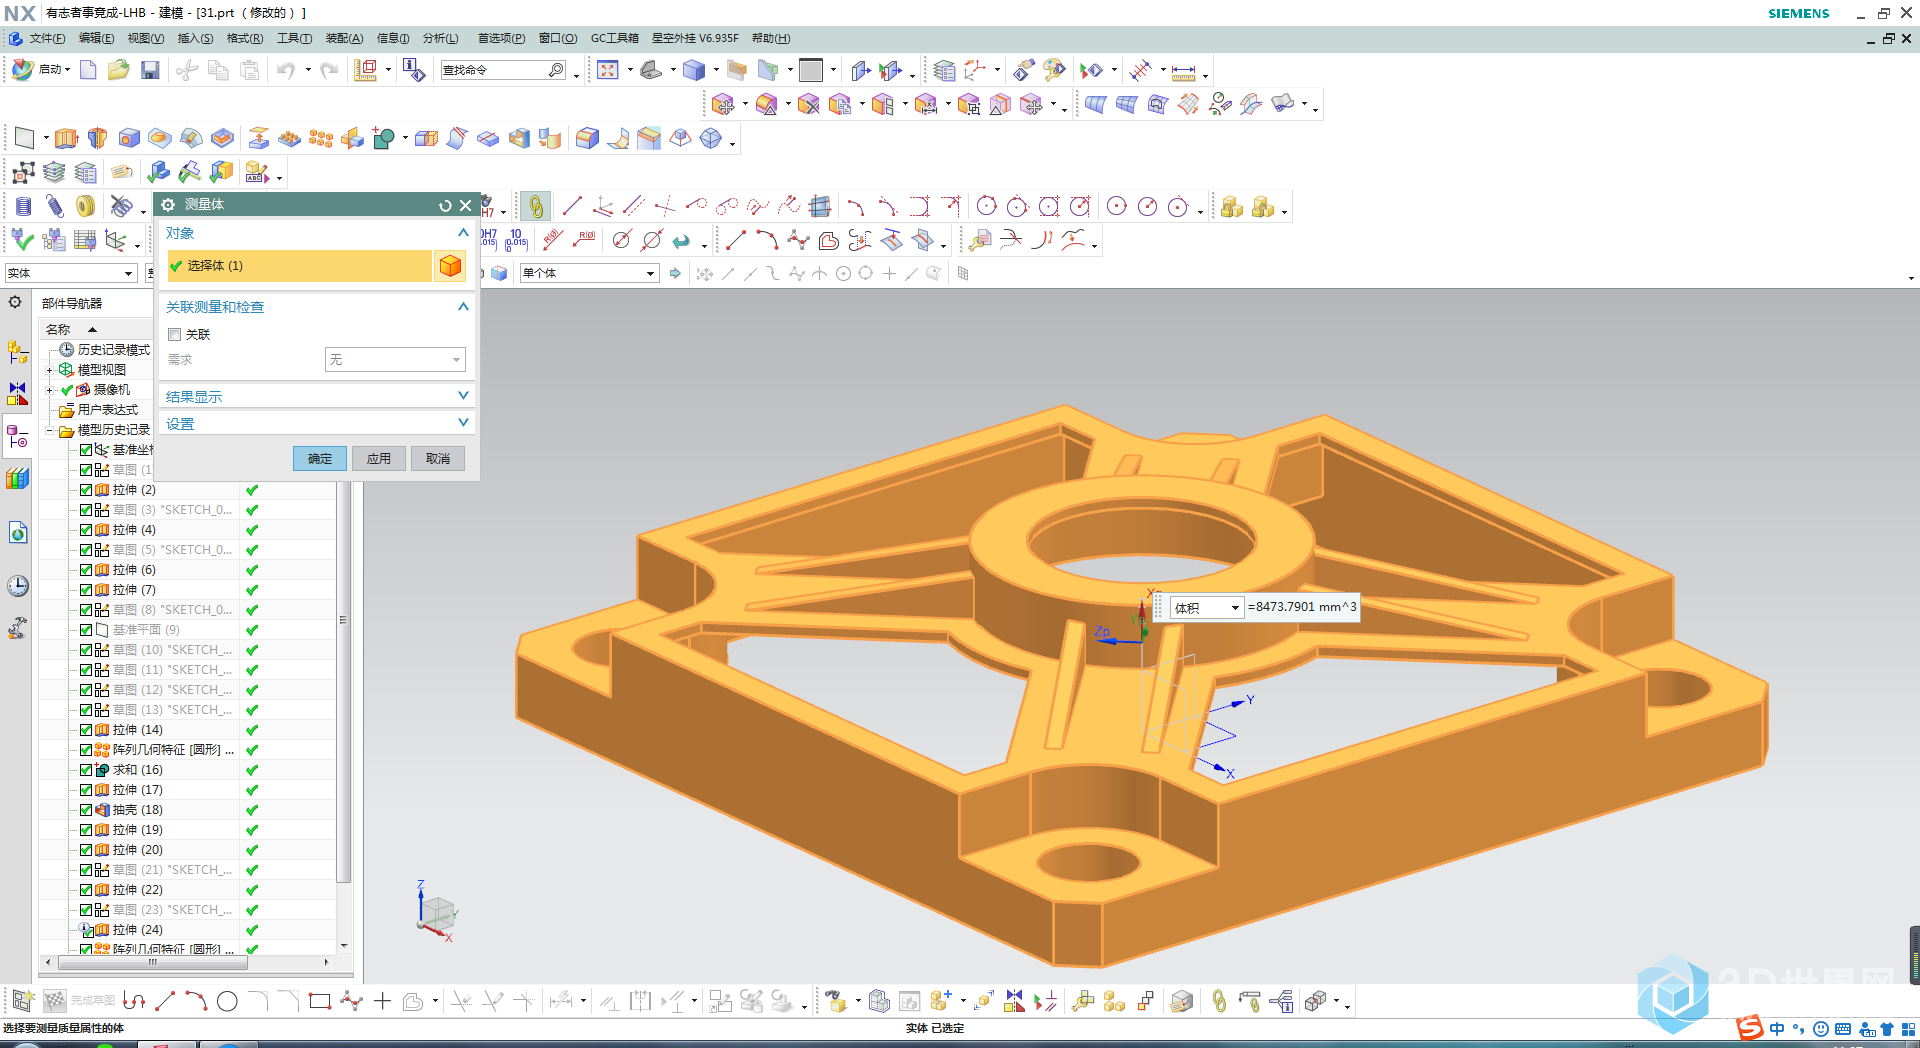Click the Fit view icon
Viewport: 1920px width, 1048px height.
point(608,70)
